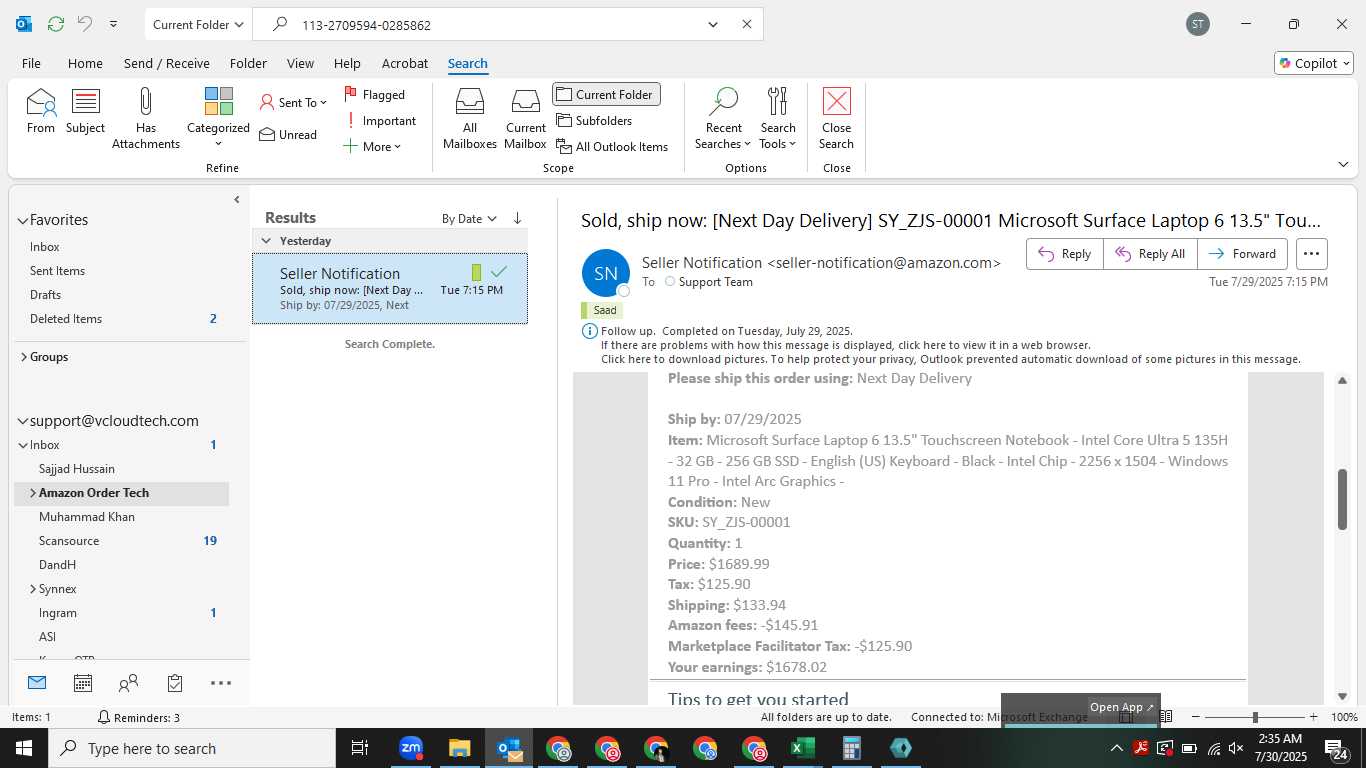The height and width of the screenshot is (768, 1366).
Task: Switch to the Folder tab
Action: [x=248, y=63]
